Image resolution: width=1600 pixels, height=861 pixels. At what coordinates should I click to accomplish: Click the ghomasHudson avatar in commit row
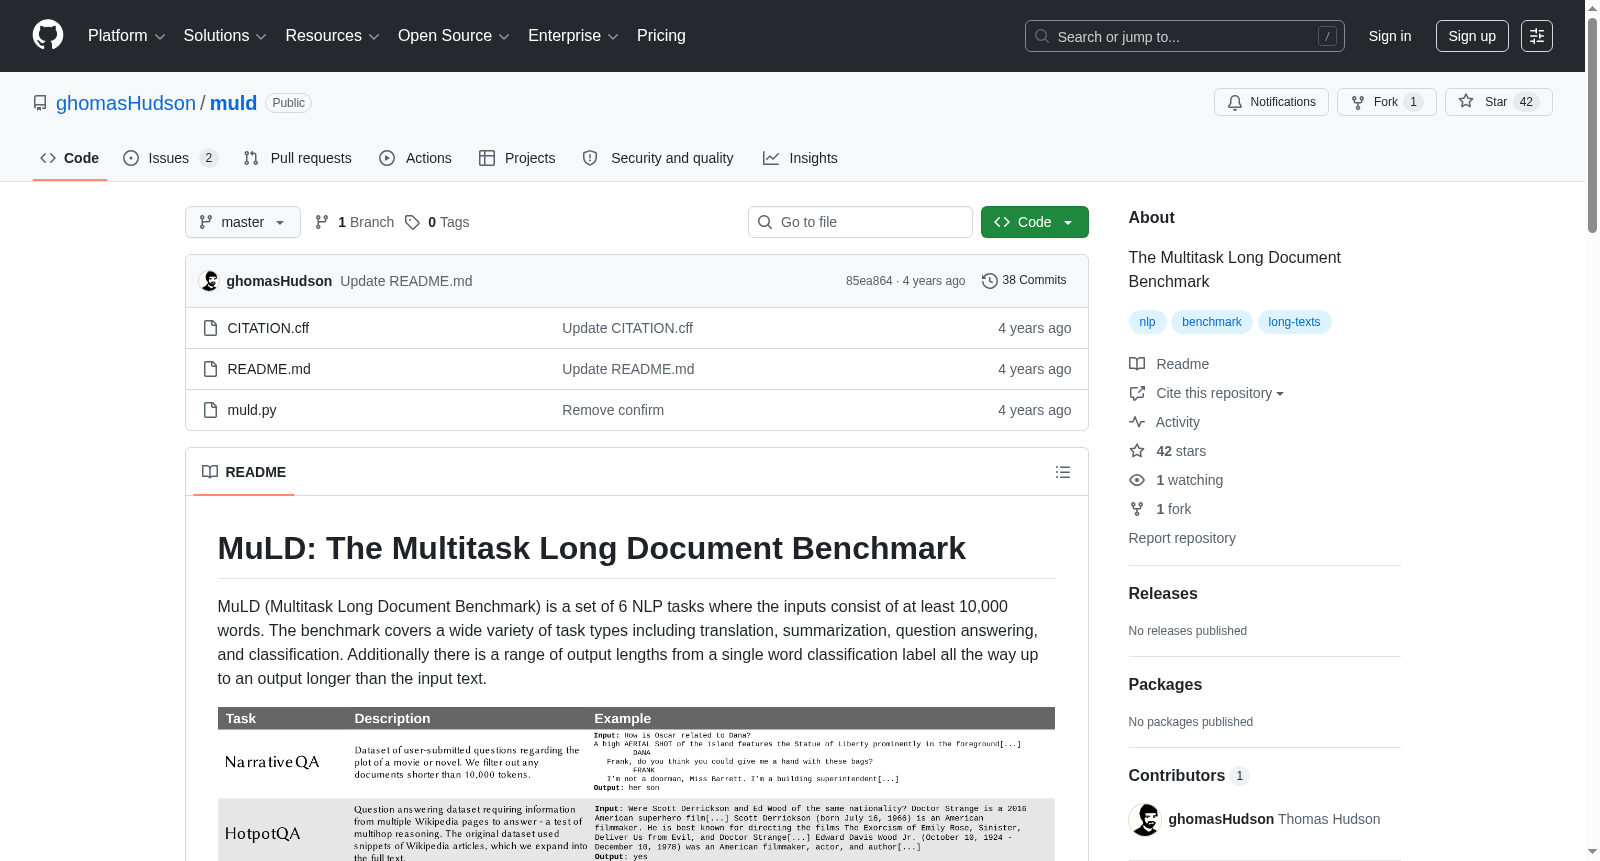click(210, 281)
